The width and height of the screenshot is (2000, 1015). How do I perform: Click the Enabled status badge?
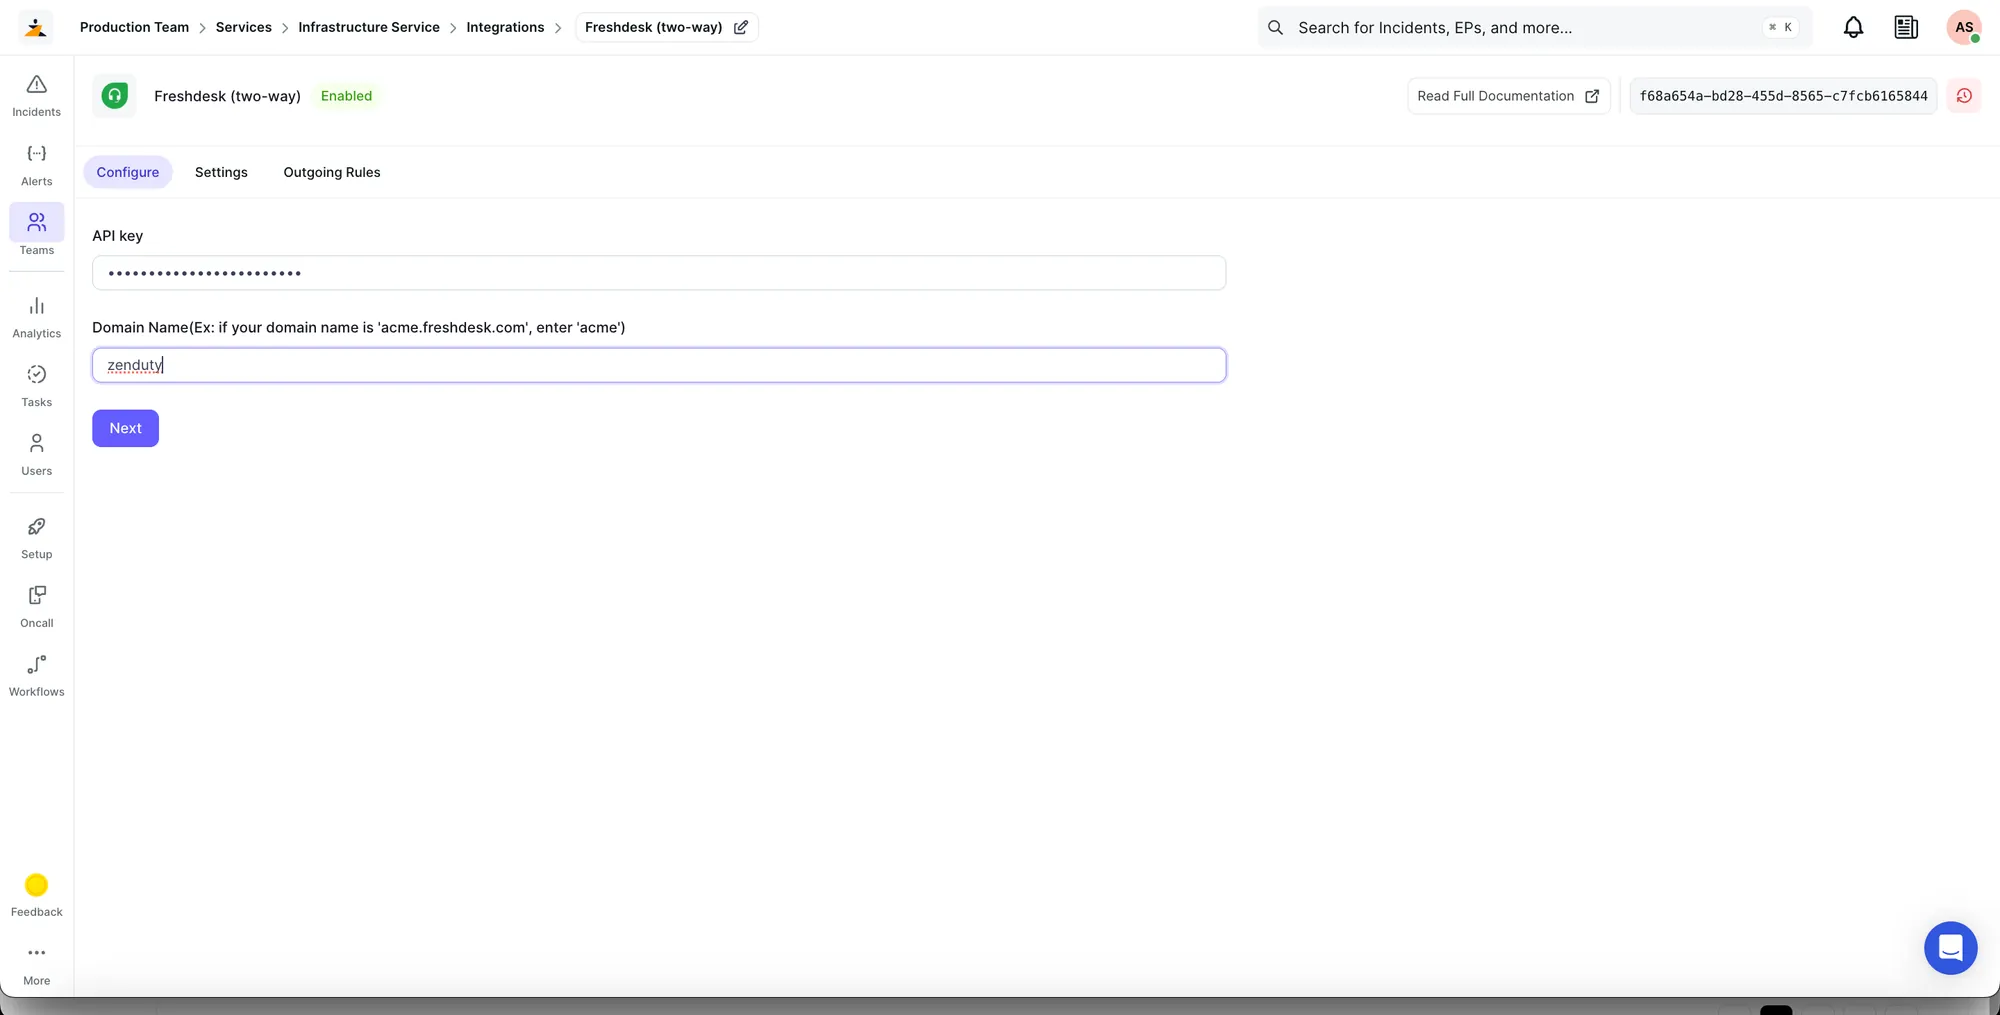pyautogui.click(x=346, y=96)
